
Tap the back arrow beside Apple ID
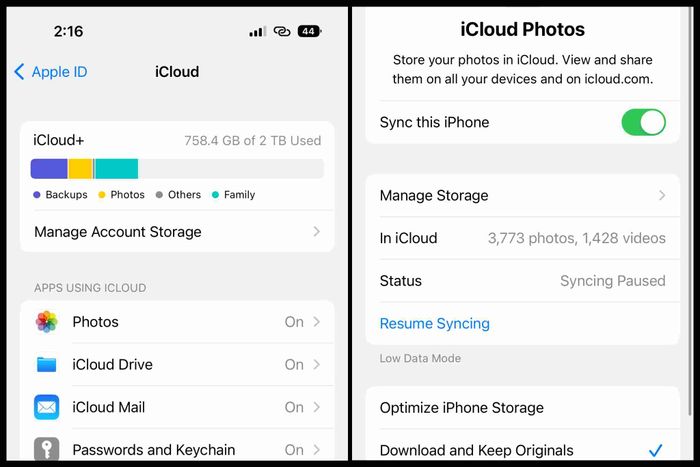tap(19, 71)
